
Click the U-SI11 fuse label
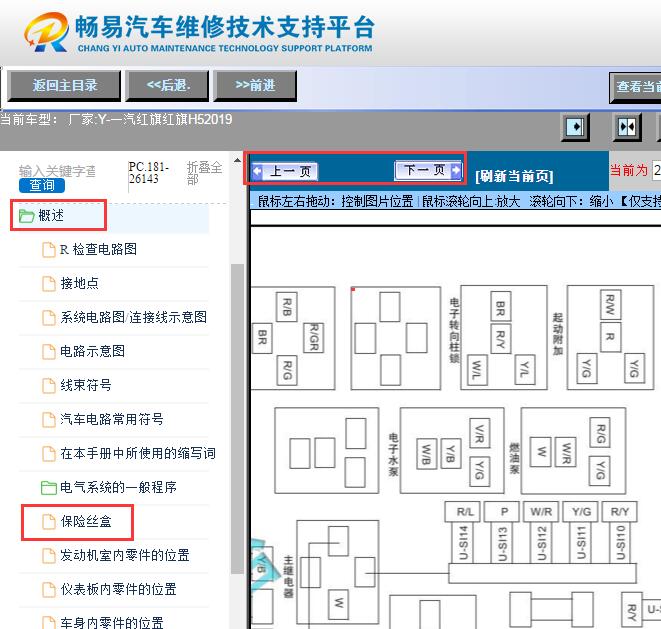(581, 543)
